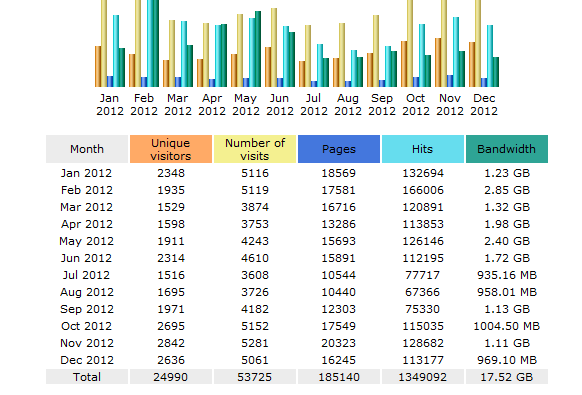Click the Sep 2012 pages value 12303
The height and width of the screenshot is (395, 582).
click(339, 309)
